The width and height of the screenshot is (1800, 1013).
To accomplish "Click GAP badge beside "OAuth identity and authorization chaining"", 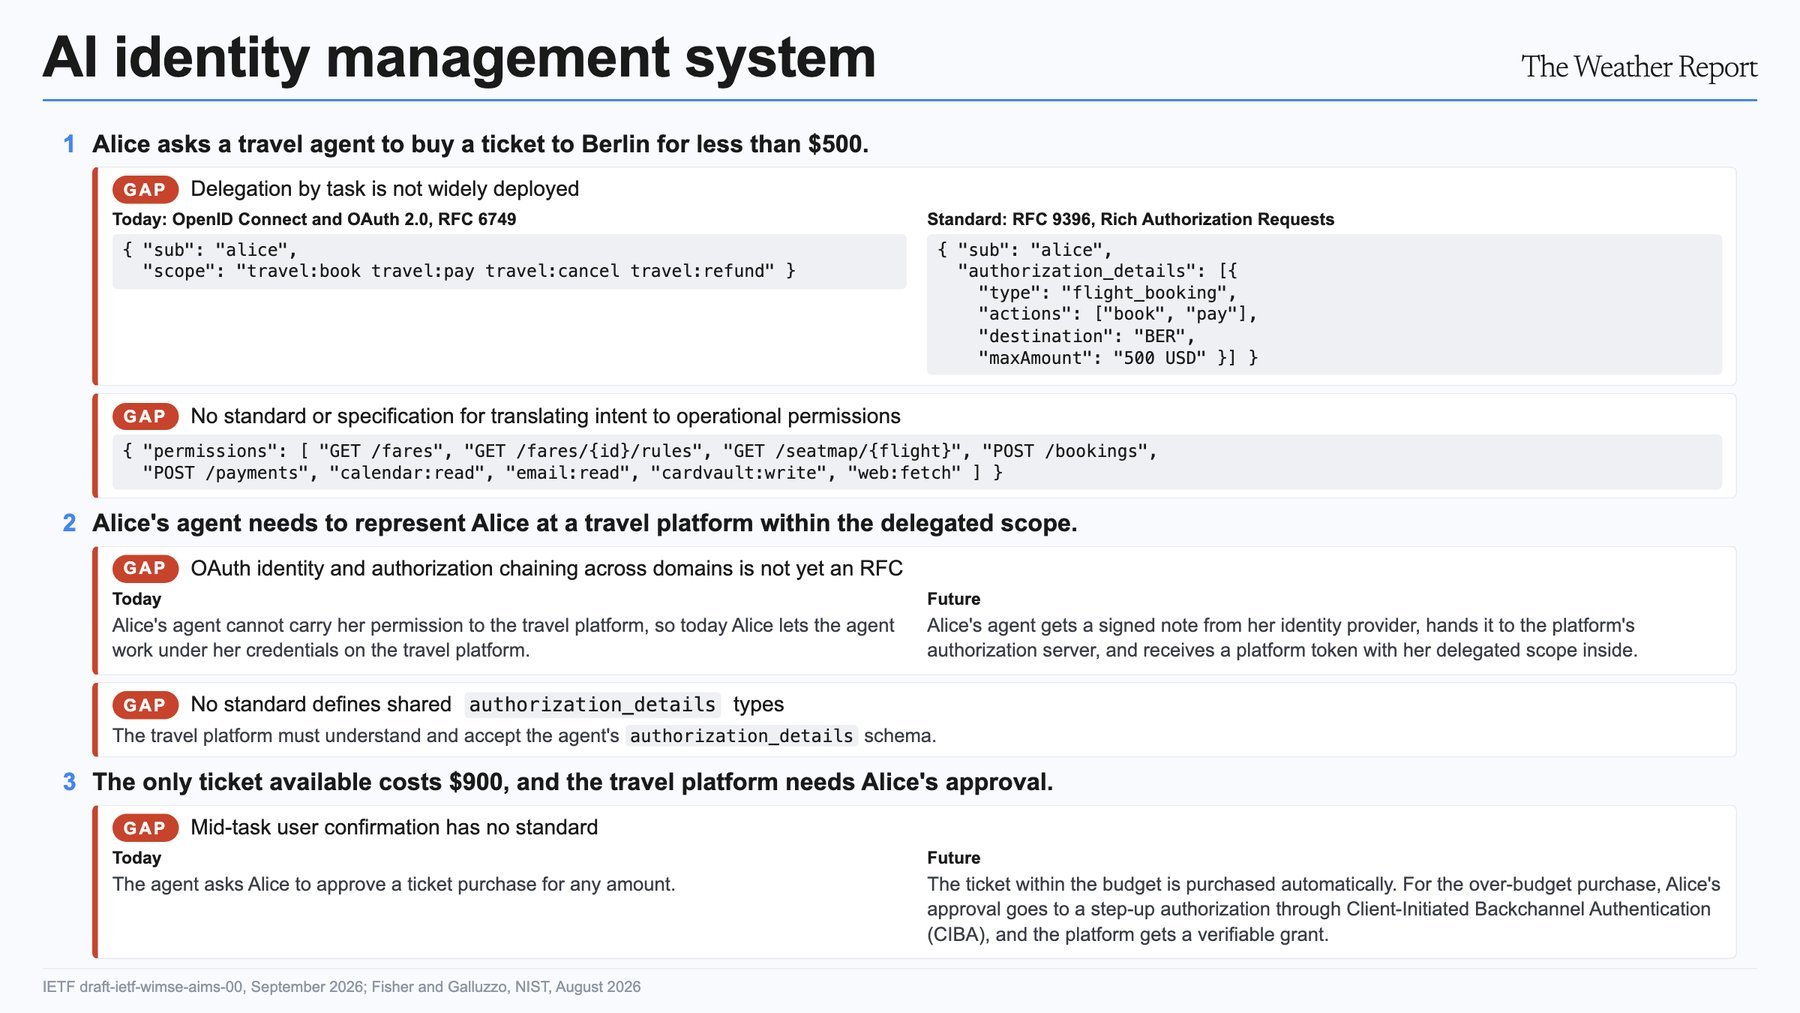I will 145,568.
